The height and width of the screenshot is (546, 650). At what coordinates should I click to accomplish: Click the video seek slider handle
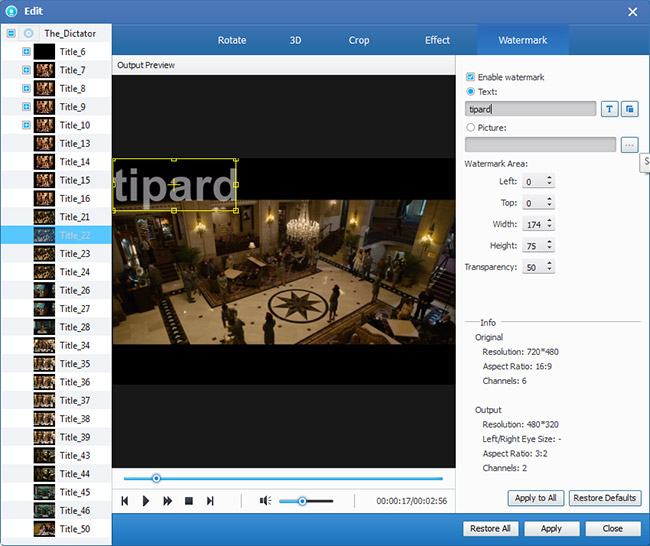click(156, 478)
